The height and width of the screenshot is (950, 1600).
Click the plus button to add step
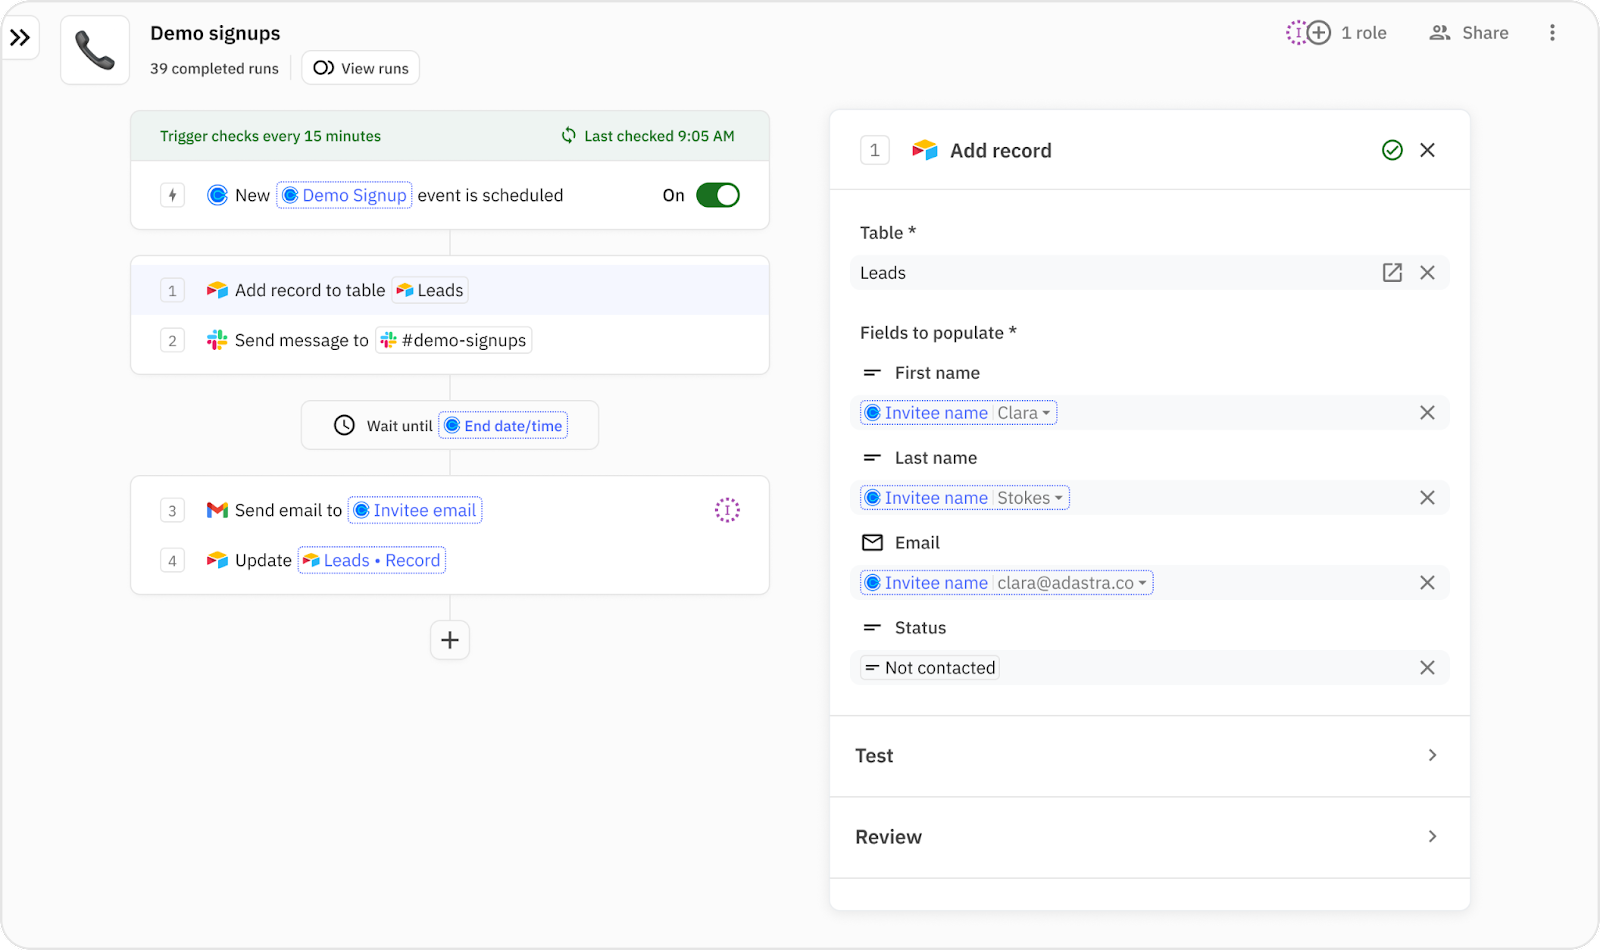point(450,640)
